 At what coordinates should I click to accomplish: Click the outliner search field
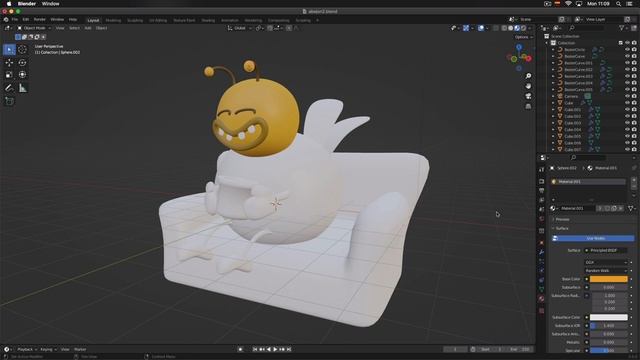(587, 28)
